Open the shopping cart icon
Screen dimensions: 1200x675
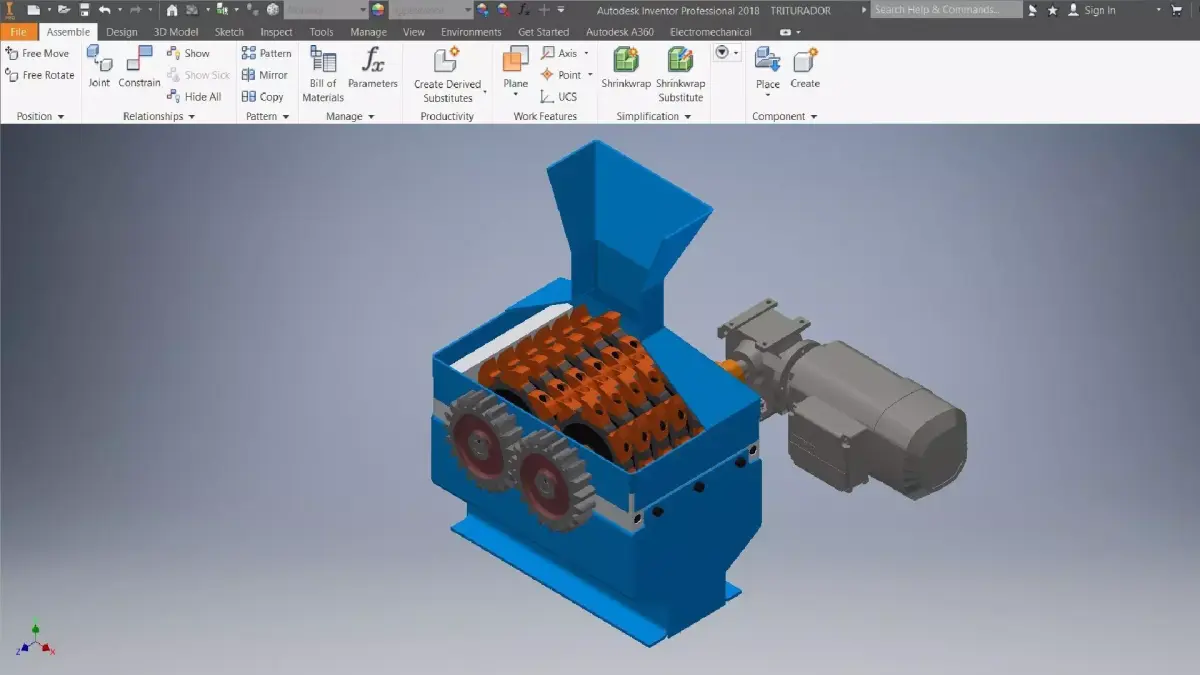(x=1178, y=10)
